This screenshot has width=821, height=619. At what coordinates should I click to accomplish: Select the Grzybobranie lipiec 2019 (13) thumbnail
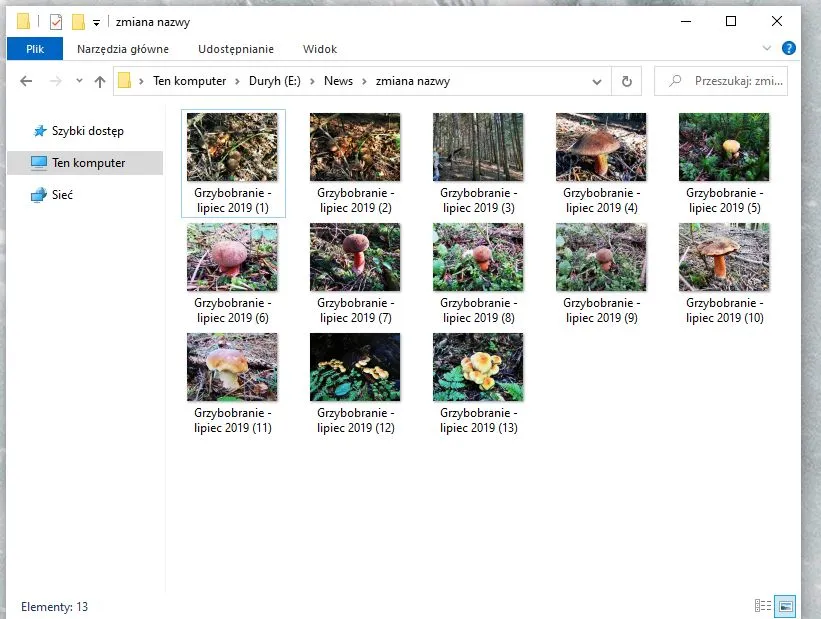(x=477, y=366)
